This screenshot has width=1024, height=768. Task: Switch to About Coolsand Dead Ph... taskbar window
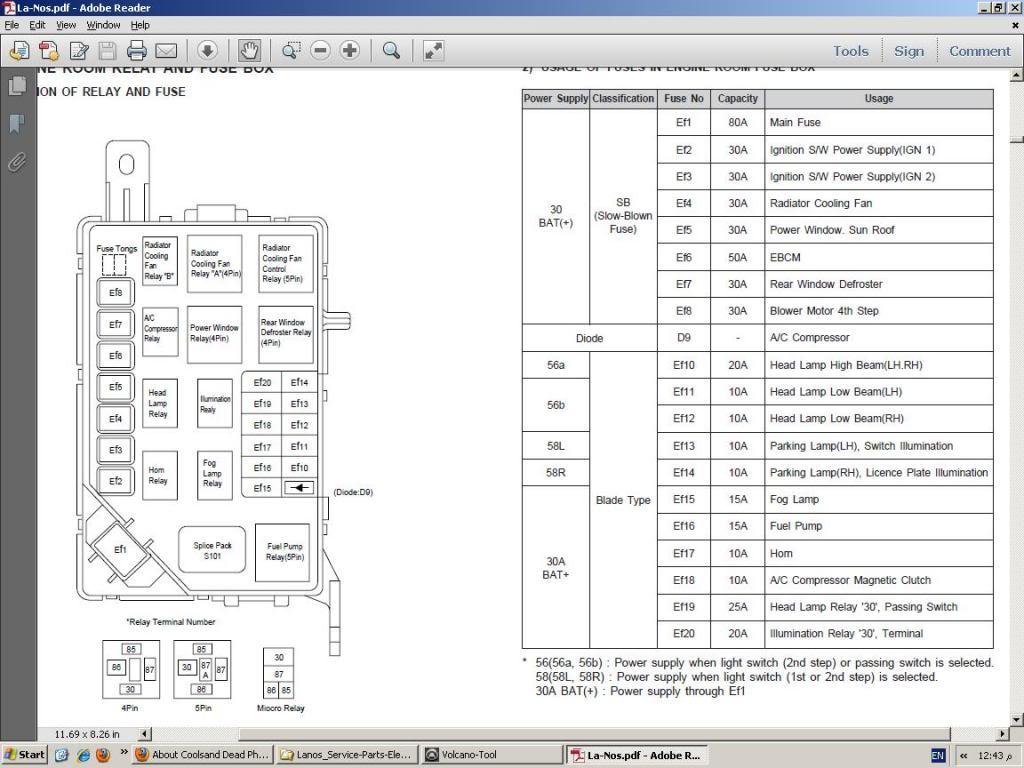(x=202, y=755)
